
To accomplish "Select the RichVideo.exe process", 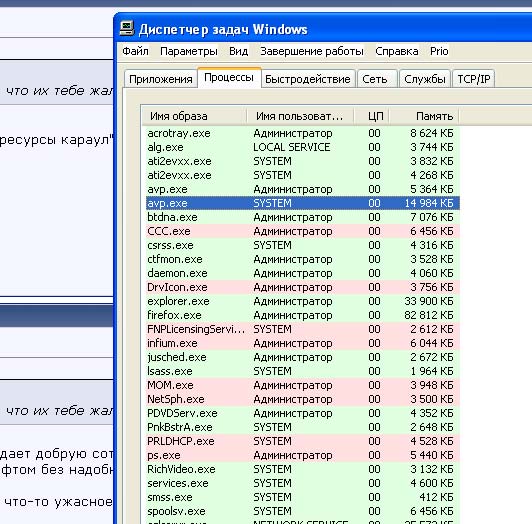I will tap(303, 469).
